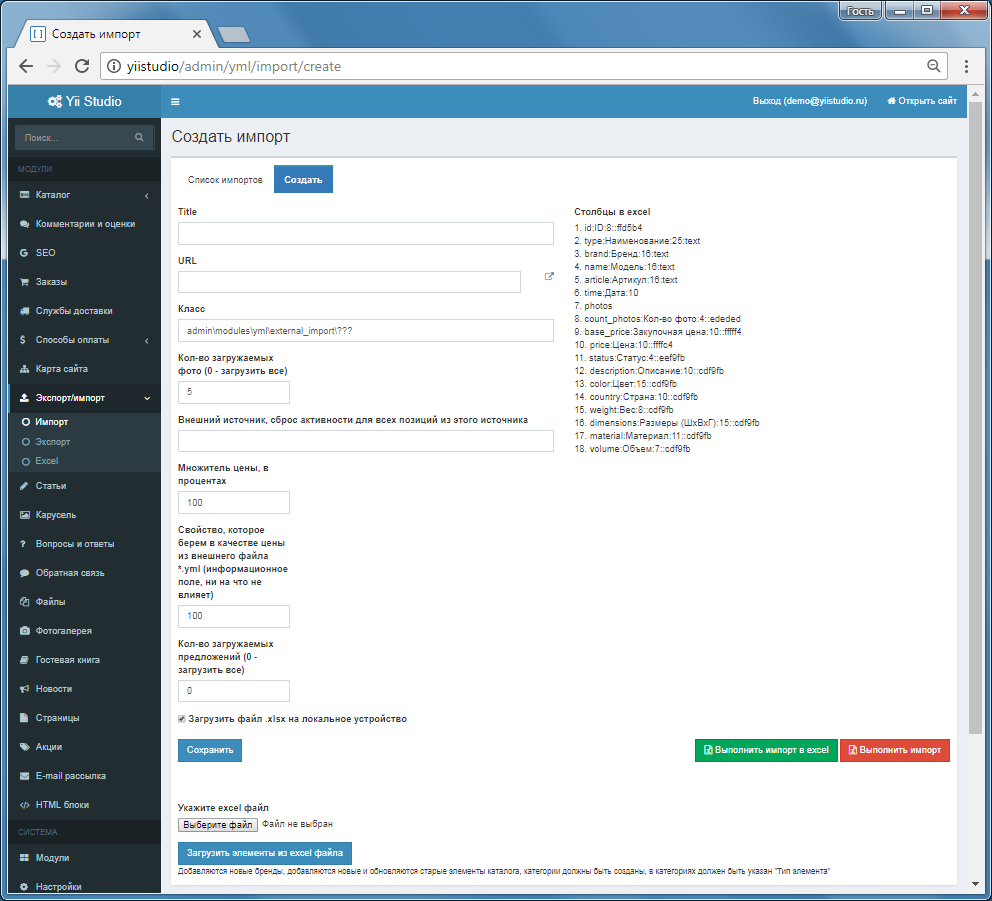Click the Каталог sidebar icon

(24, 195)
